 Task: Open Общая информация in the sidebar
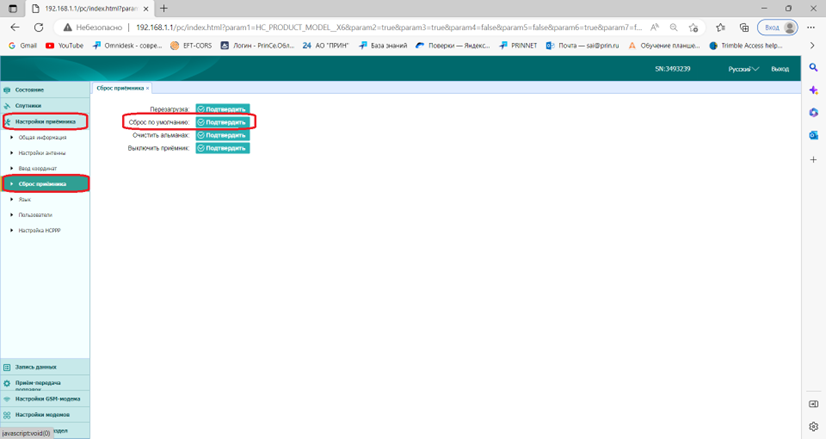coord(43,138)
